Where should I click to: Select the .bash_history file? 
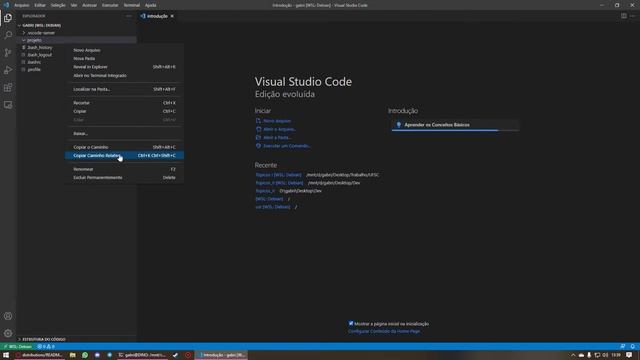(x=40, y=47)
